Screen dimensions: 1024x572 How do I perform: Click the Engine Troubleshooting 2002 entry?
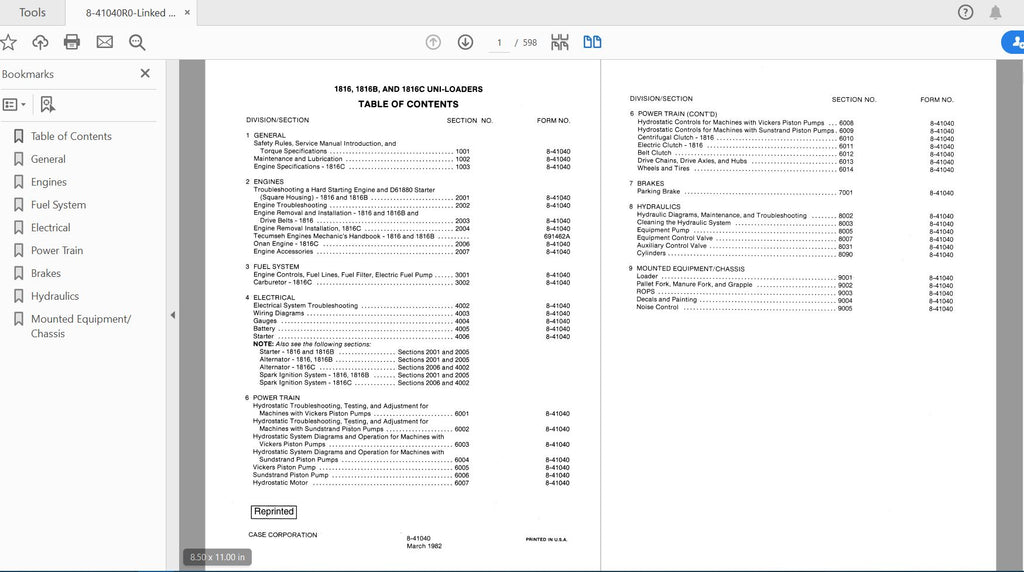click(x=361, y=205)
